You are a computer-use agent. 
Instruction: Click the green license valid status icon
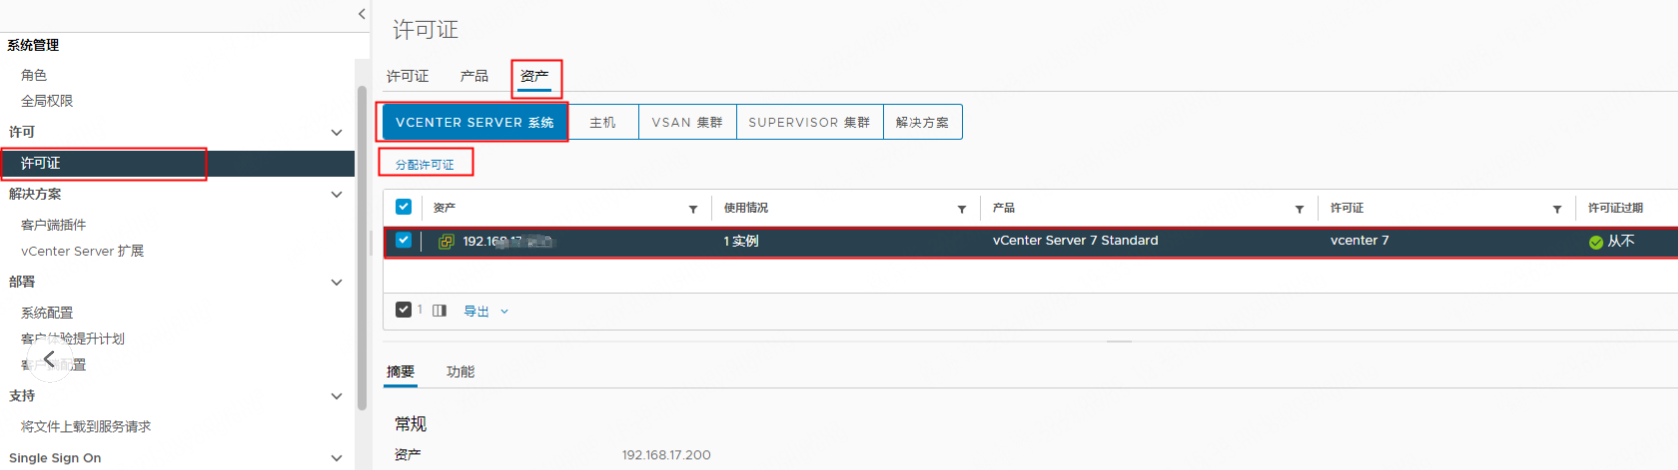(x=1596, y=242)
